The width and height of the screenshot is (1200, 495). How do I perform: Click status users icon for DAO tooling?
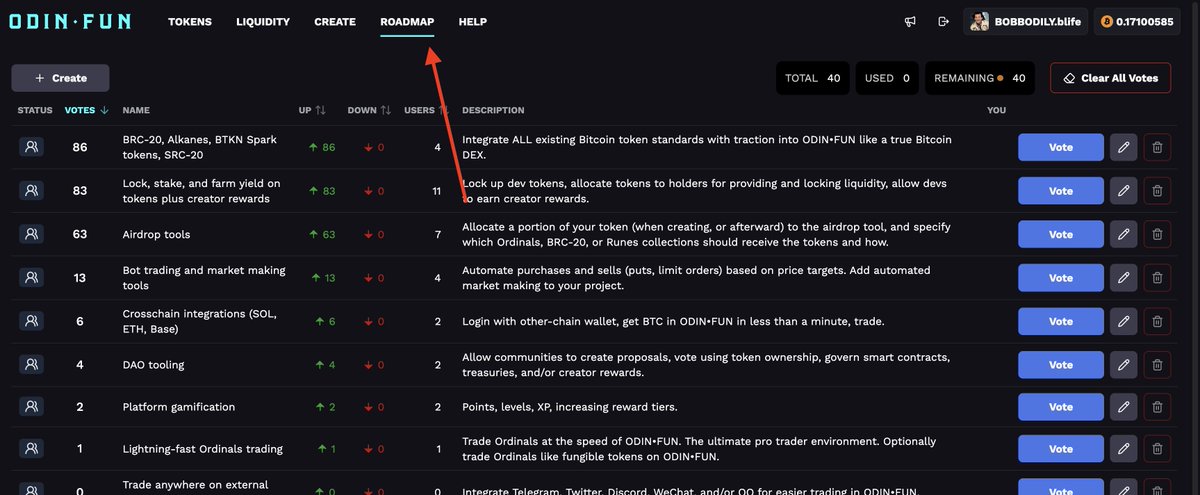click(32, 365)
